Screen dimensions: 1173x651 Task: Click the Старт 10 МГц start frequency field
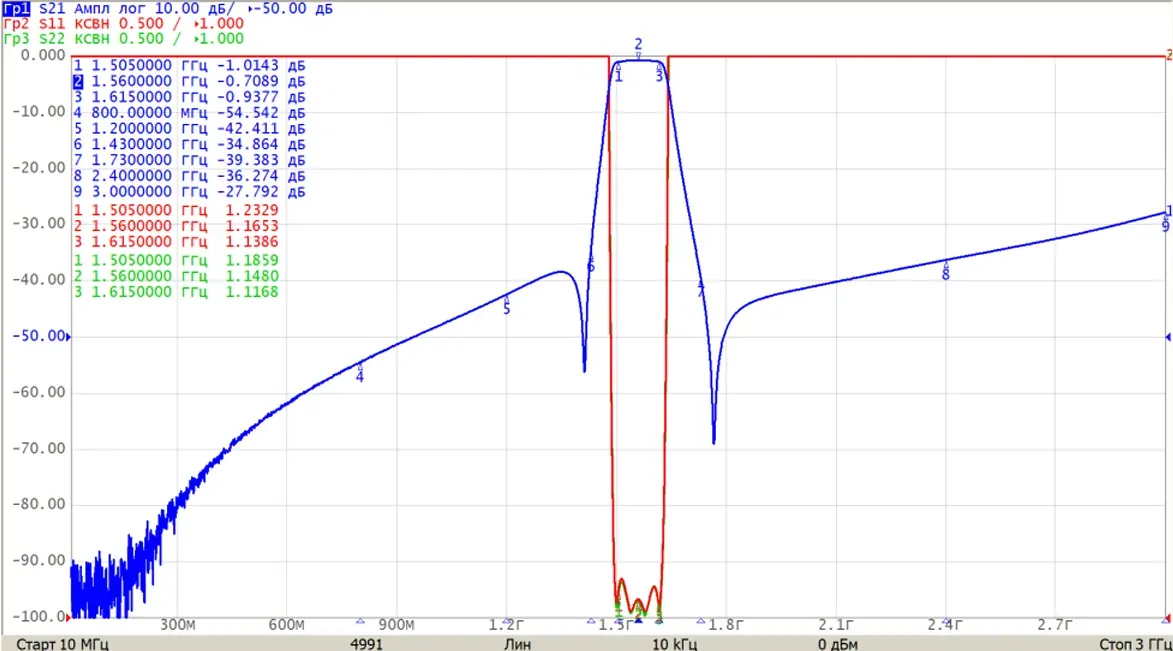(x=63, y=644)
